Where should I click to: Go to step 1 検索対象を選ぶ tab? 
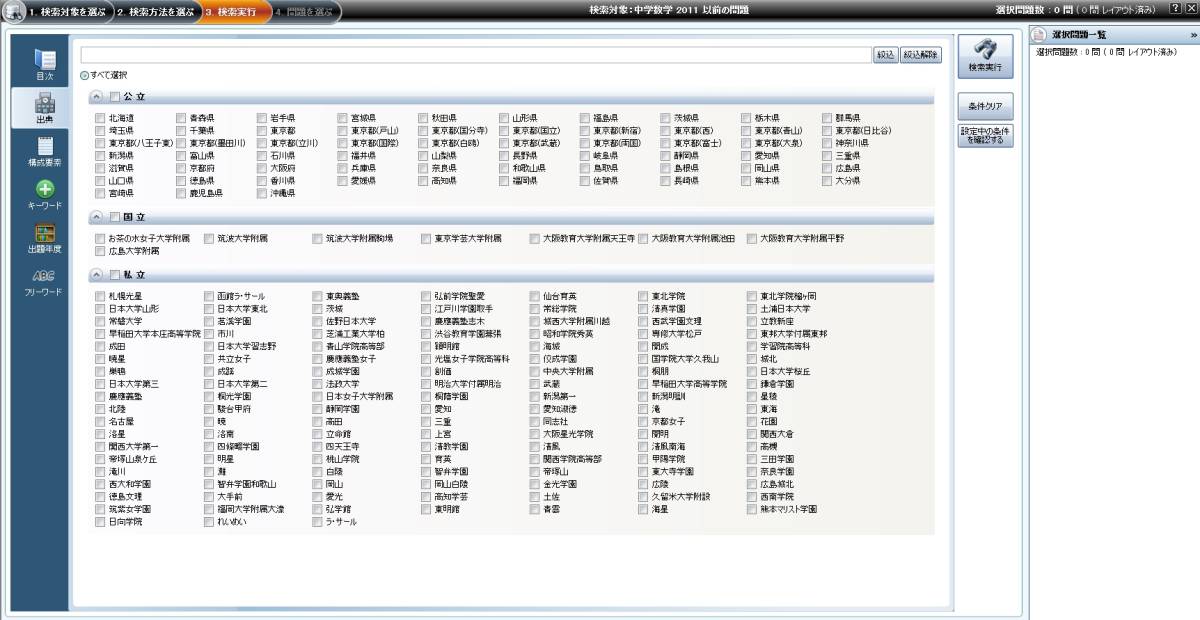(x=60, y=12)
